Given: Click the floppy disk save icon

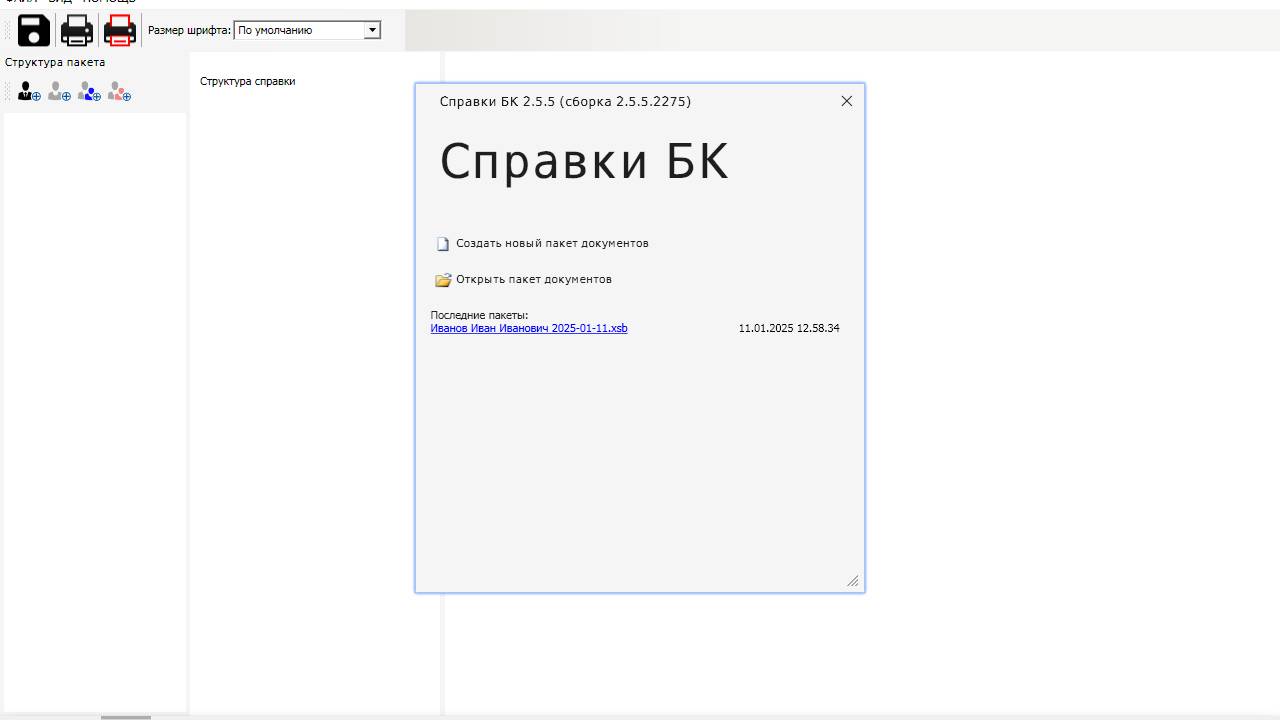Looking at the screenshot, I should (x=34, y=31).
